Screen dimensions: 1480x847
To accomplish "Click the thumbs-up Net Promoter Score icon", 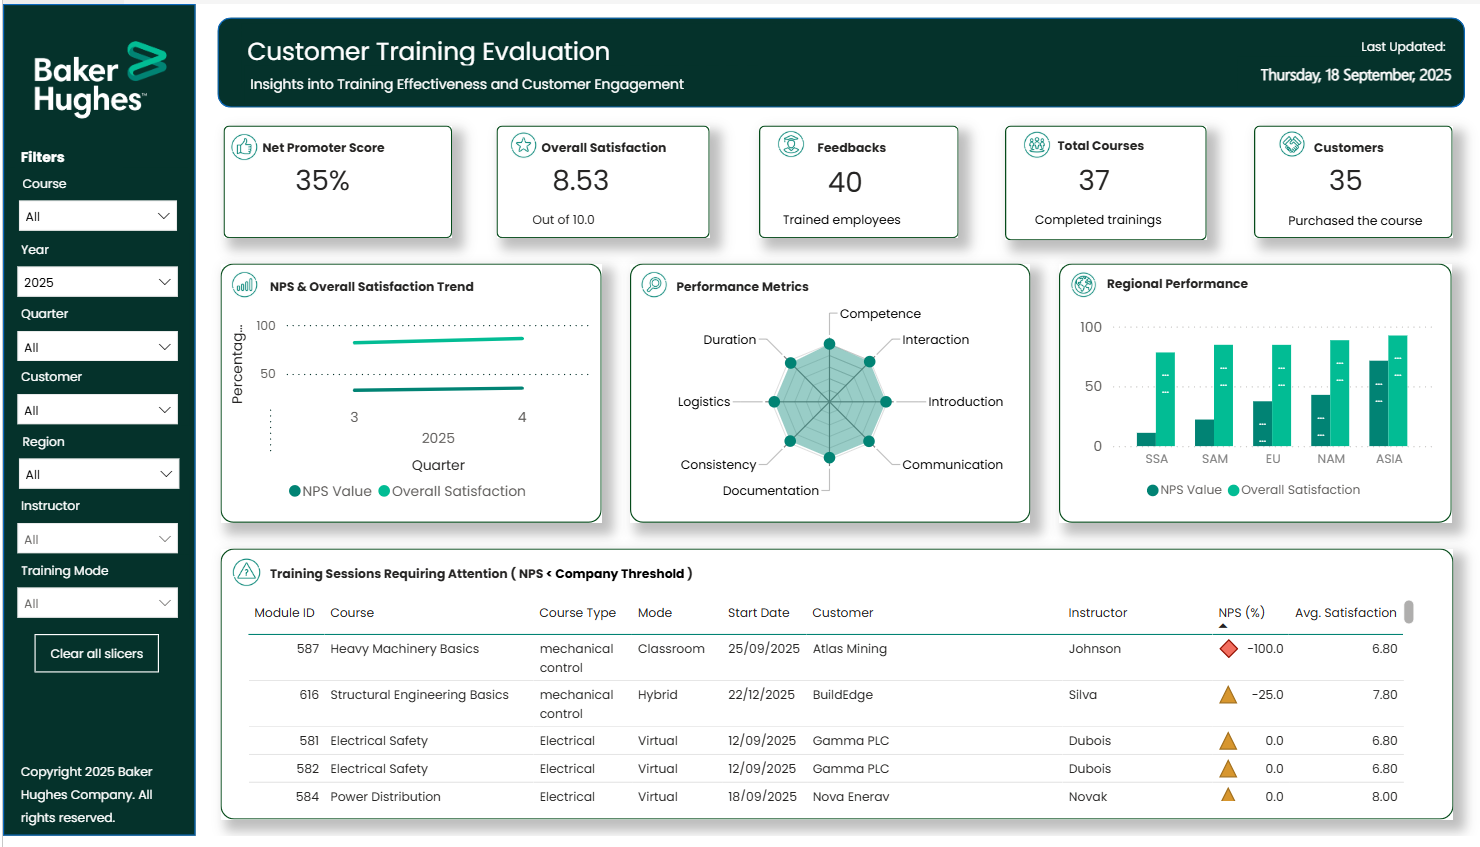I will [x=244, y=147].
